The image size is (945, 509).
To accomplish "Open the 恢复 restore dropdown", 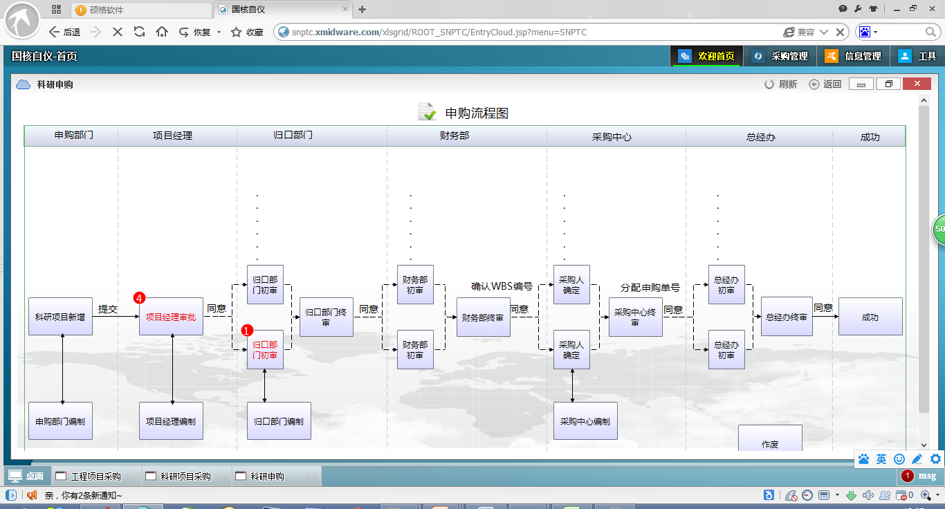I will point(219,32).
